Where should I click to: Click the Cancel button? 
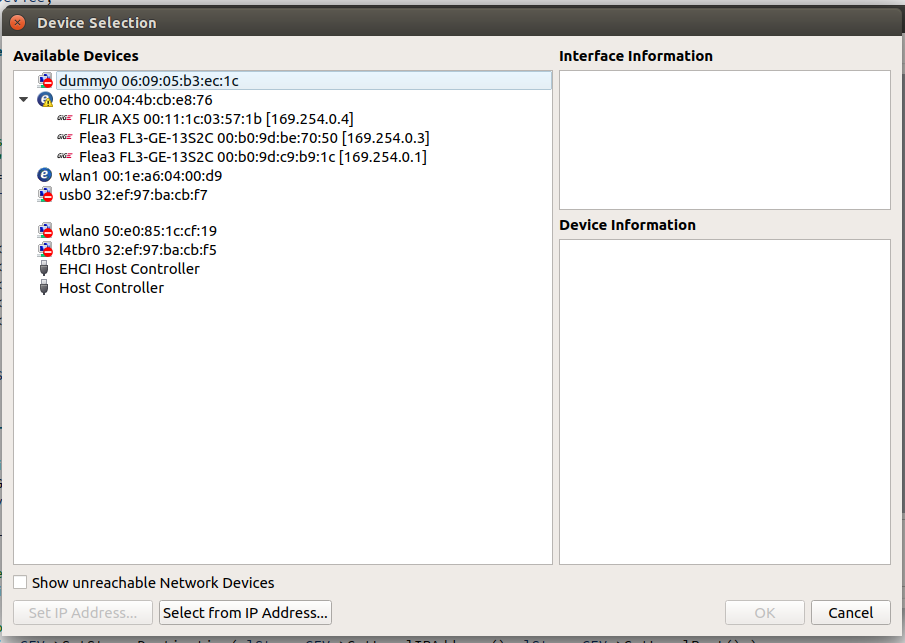[x=850, y=613]
